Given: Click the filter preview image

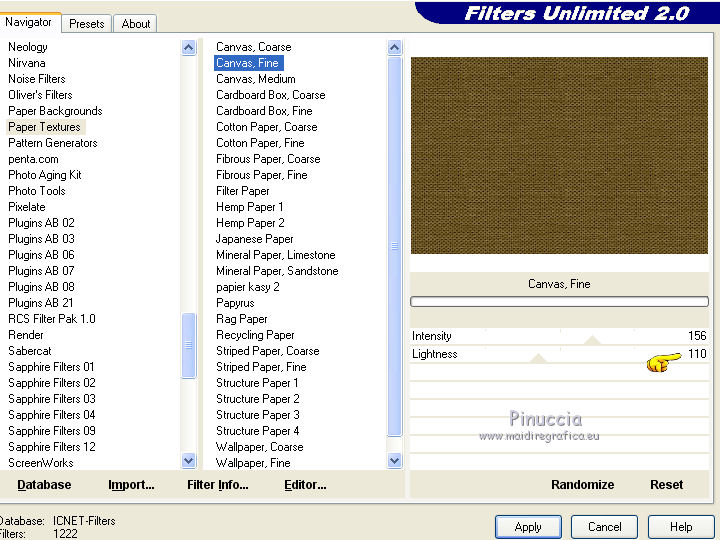Looking at the screenshot, I should (559, 155).
